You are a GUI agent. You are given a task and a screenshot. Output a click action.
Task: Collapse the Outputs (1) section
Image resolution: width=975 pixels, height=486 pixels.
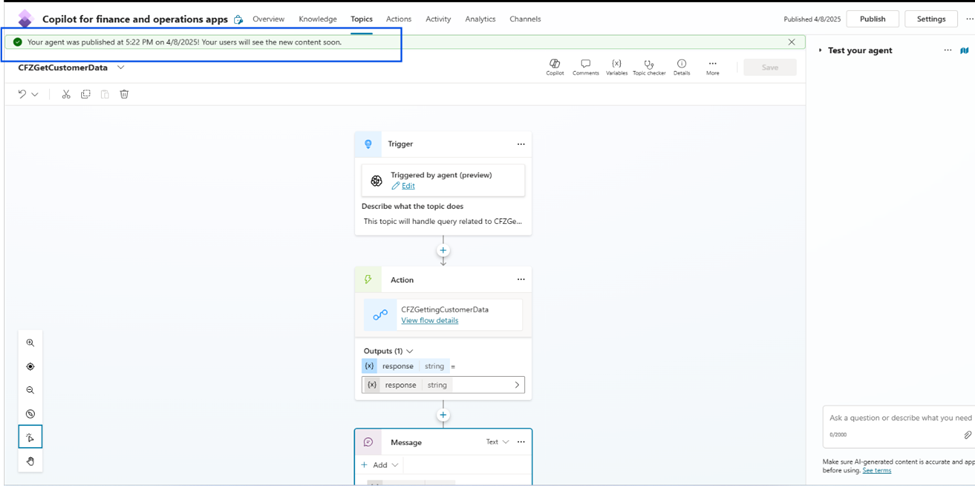[409, 351]
